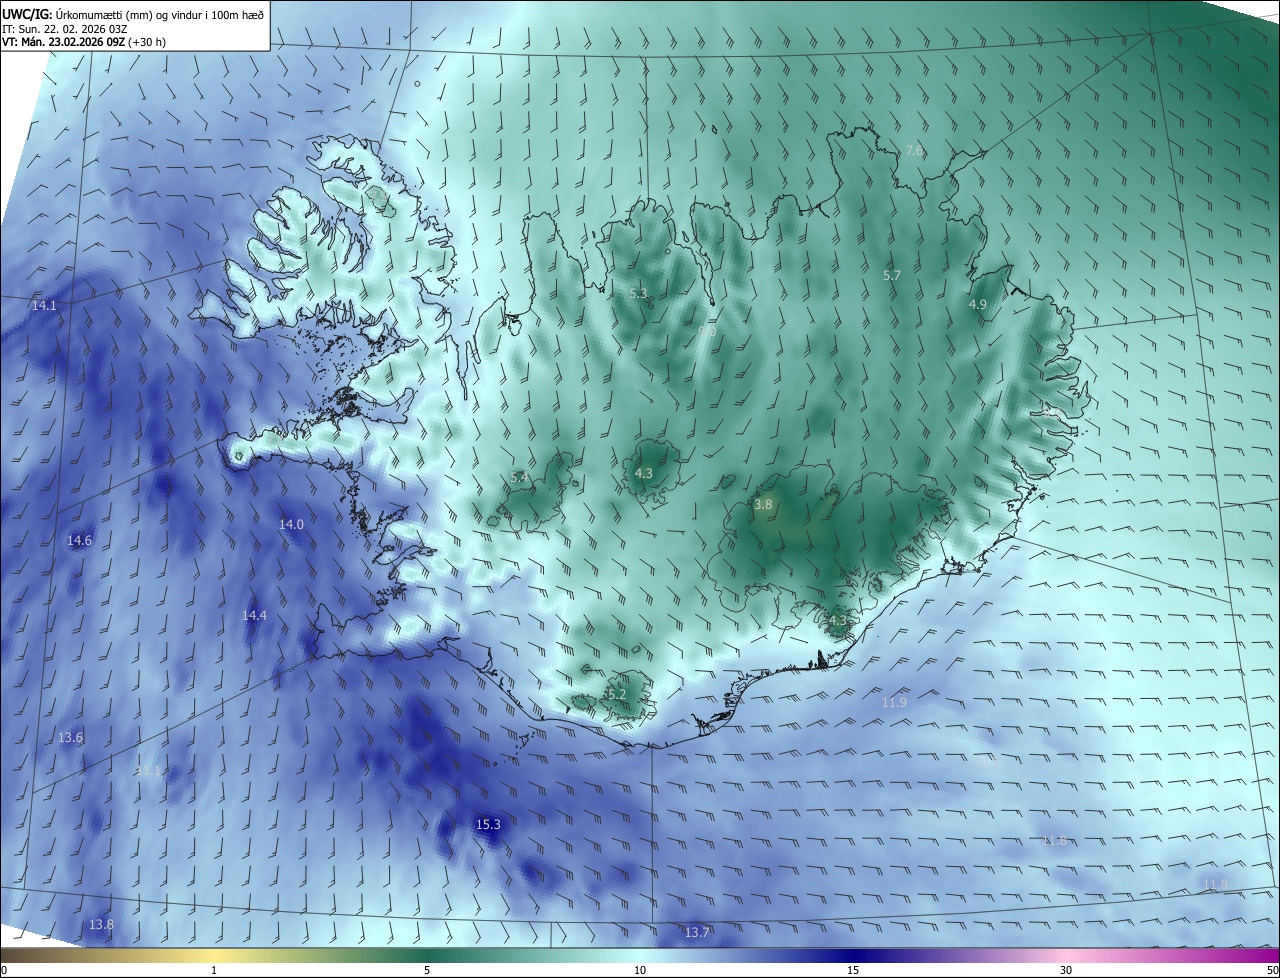1280x978 pixels.
Task: Click the 14.0 value label
Action: click(x=291, y=524)
